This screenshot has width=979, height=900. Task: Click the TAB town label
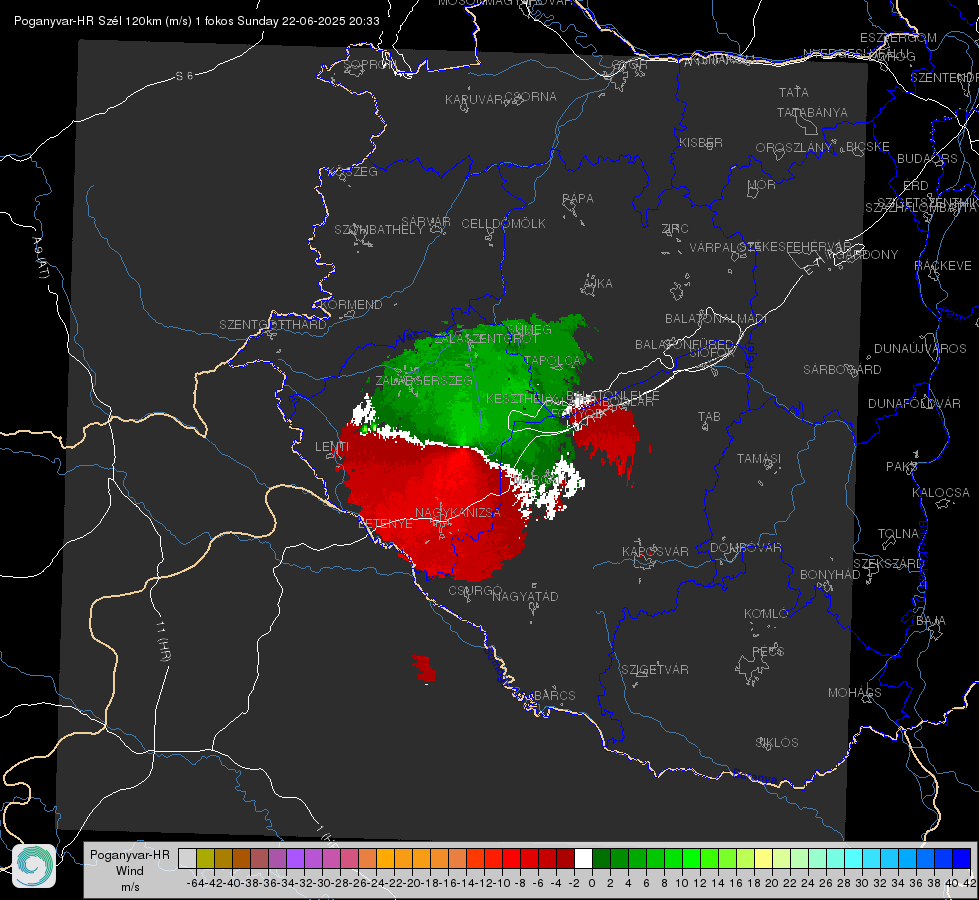point(709,417)
